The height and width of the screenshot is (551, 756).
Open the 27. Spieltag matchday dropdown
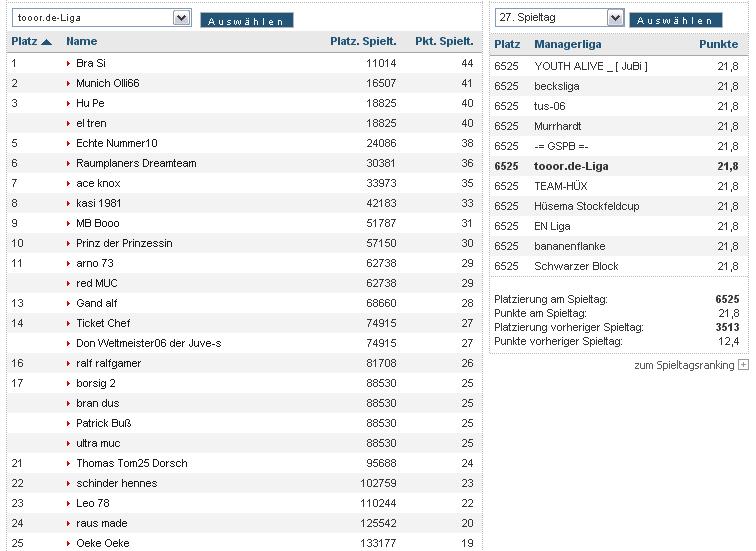tap(615, 18)
